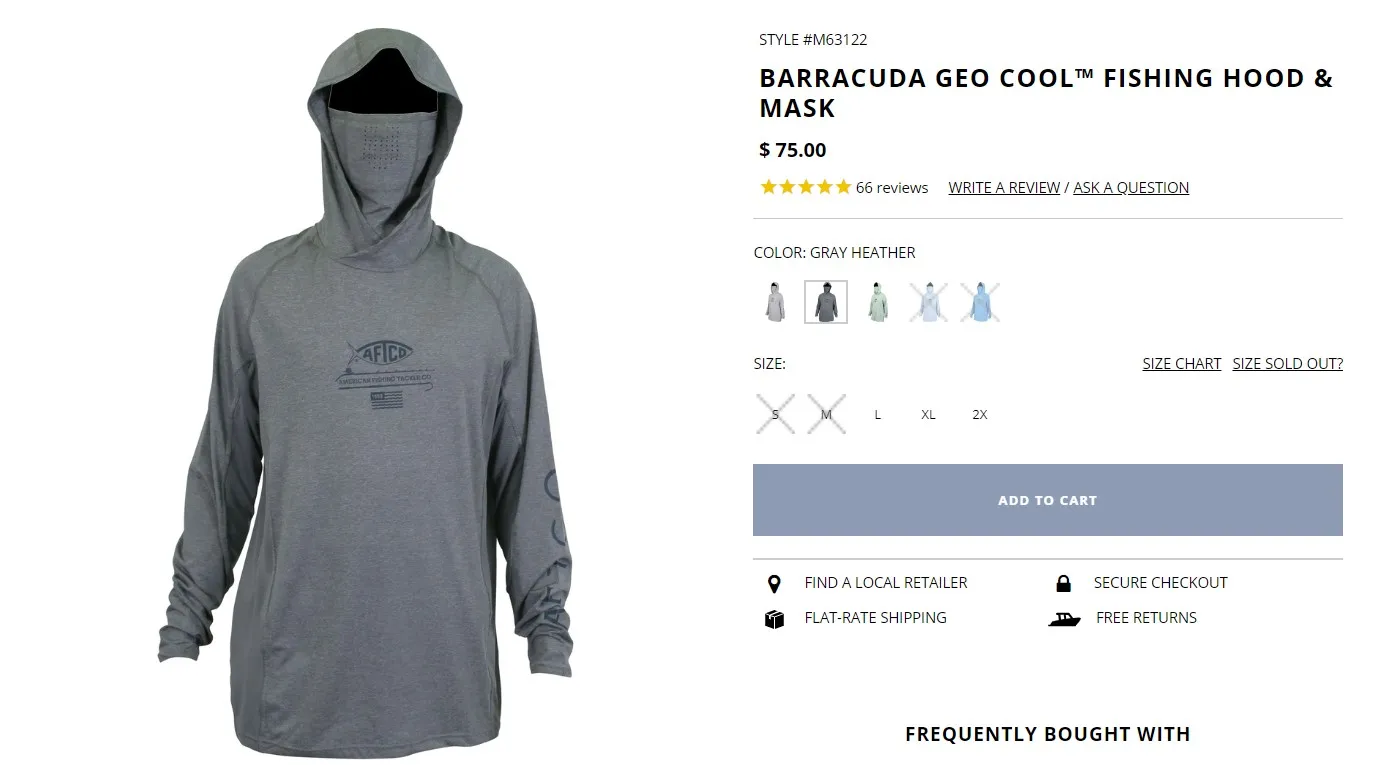The width and height of the screenshot is (1395, 765).
Task: Open the Size Chart link
Action: pyautogui.click(x=1181, y=364)
